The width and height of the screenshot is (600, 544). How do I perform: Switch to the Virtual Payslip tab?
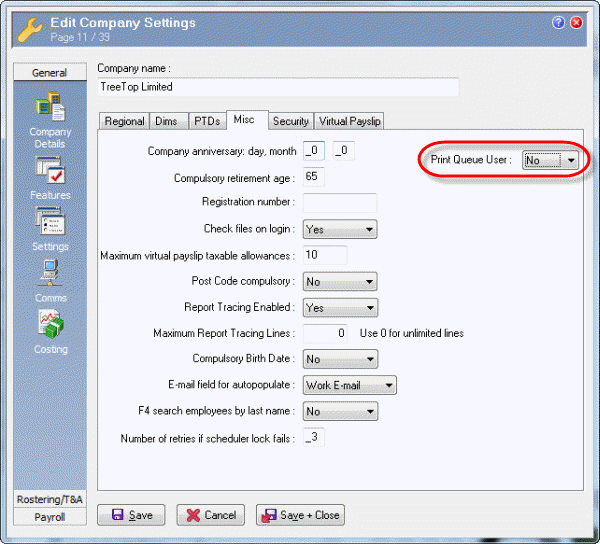point(350,121)
